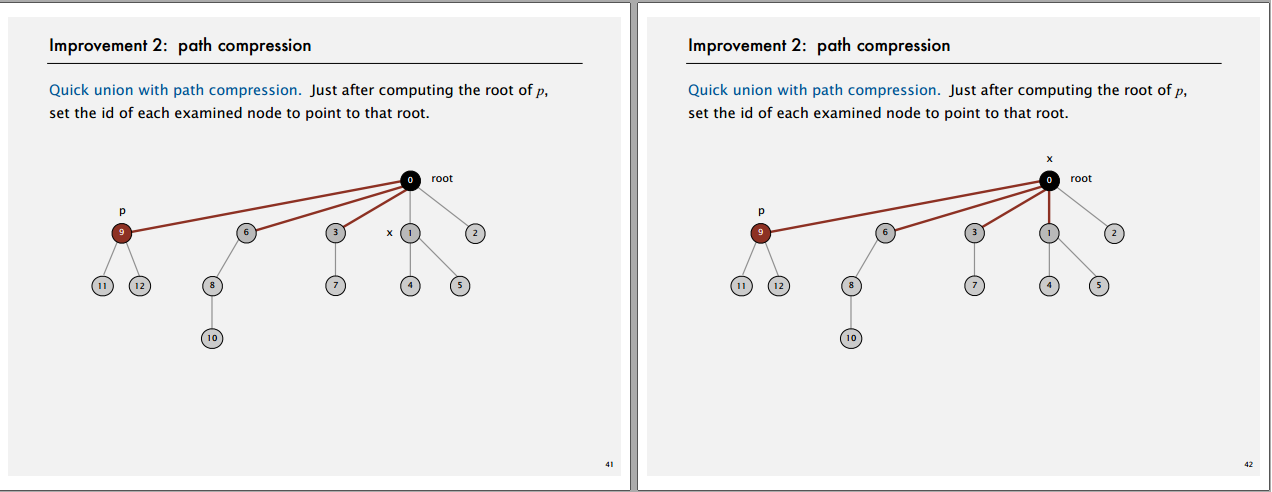This screenshot has width=1272, height=492.
Task: Click the 'Improvement 2: path compression' title on the right slide
Action: click(819, 46)
